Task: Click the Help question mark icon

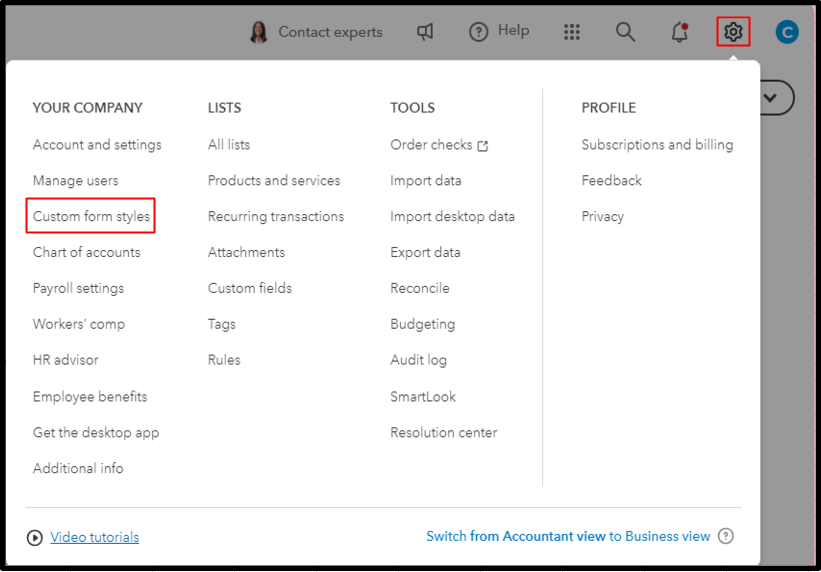Action: pyautogui.click(x=478, y=32)
